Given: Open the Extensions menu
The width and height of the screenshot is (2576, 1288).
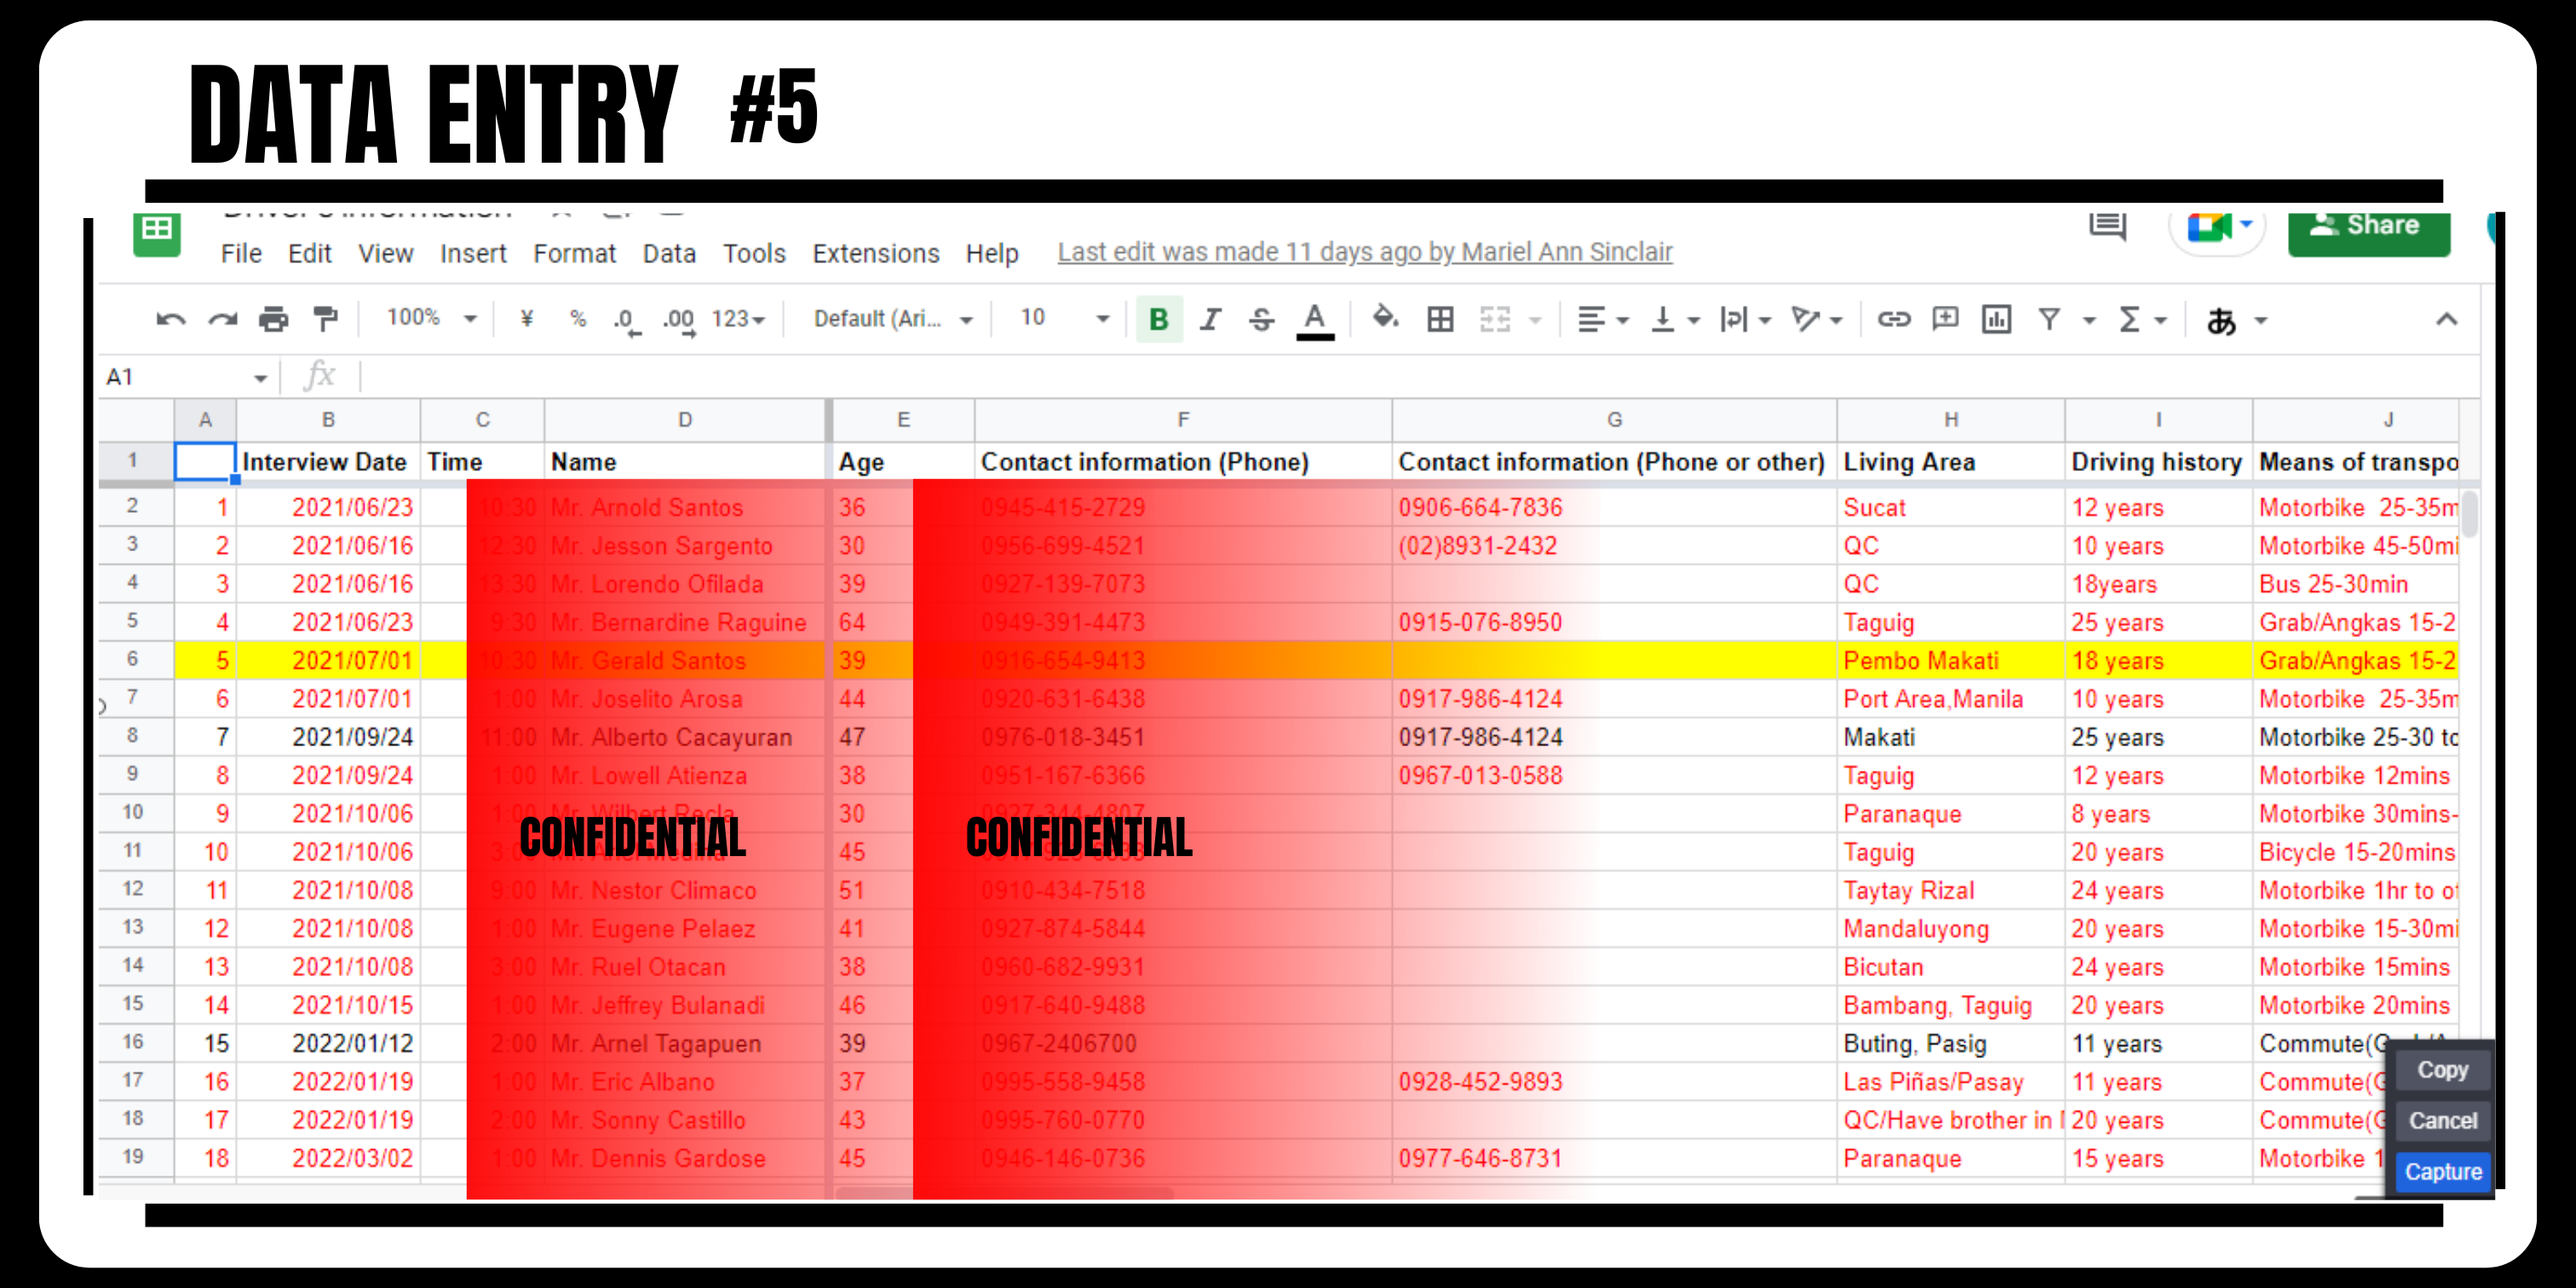Looking at the screenshot, I should 875,254.
